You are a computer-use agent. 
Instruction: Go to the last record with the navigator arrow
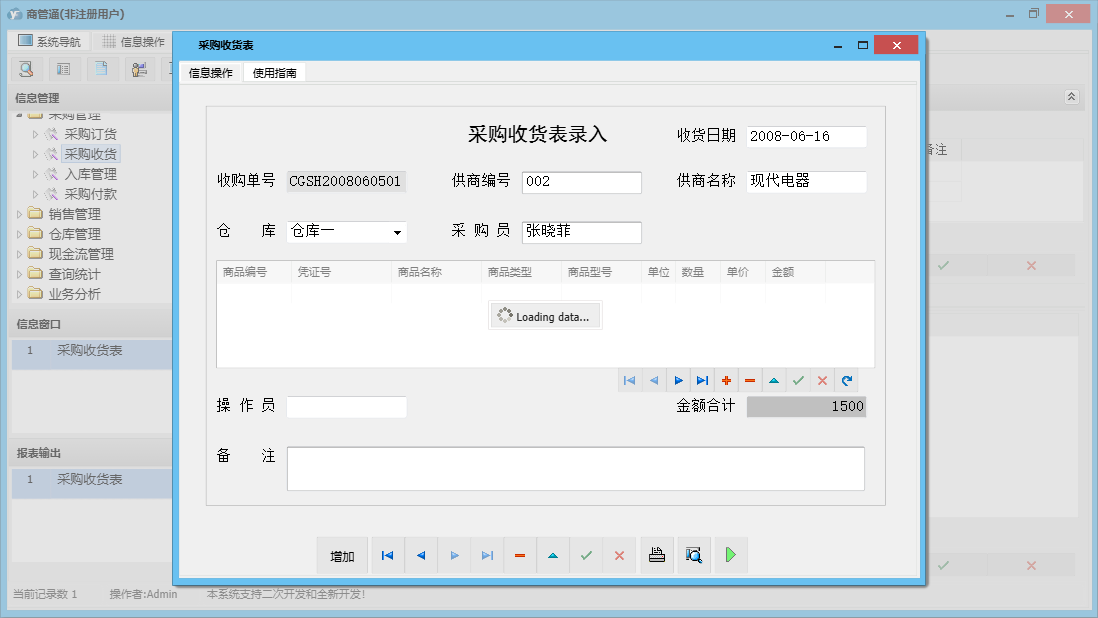(701, 380)
